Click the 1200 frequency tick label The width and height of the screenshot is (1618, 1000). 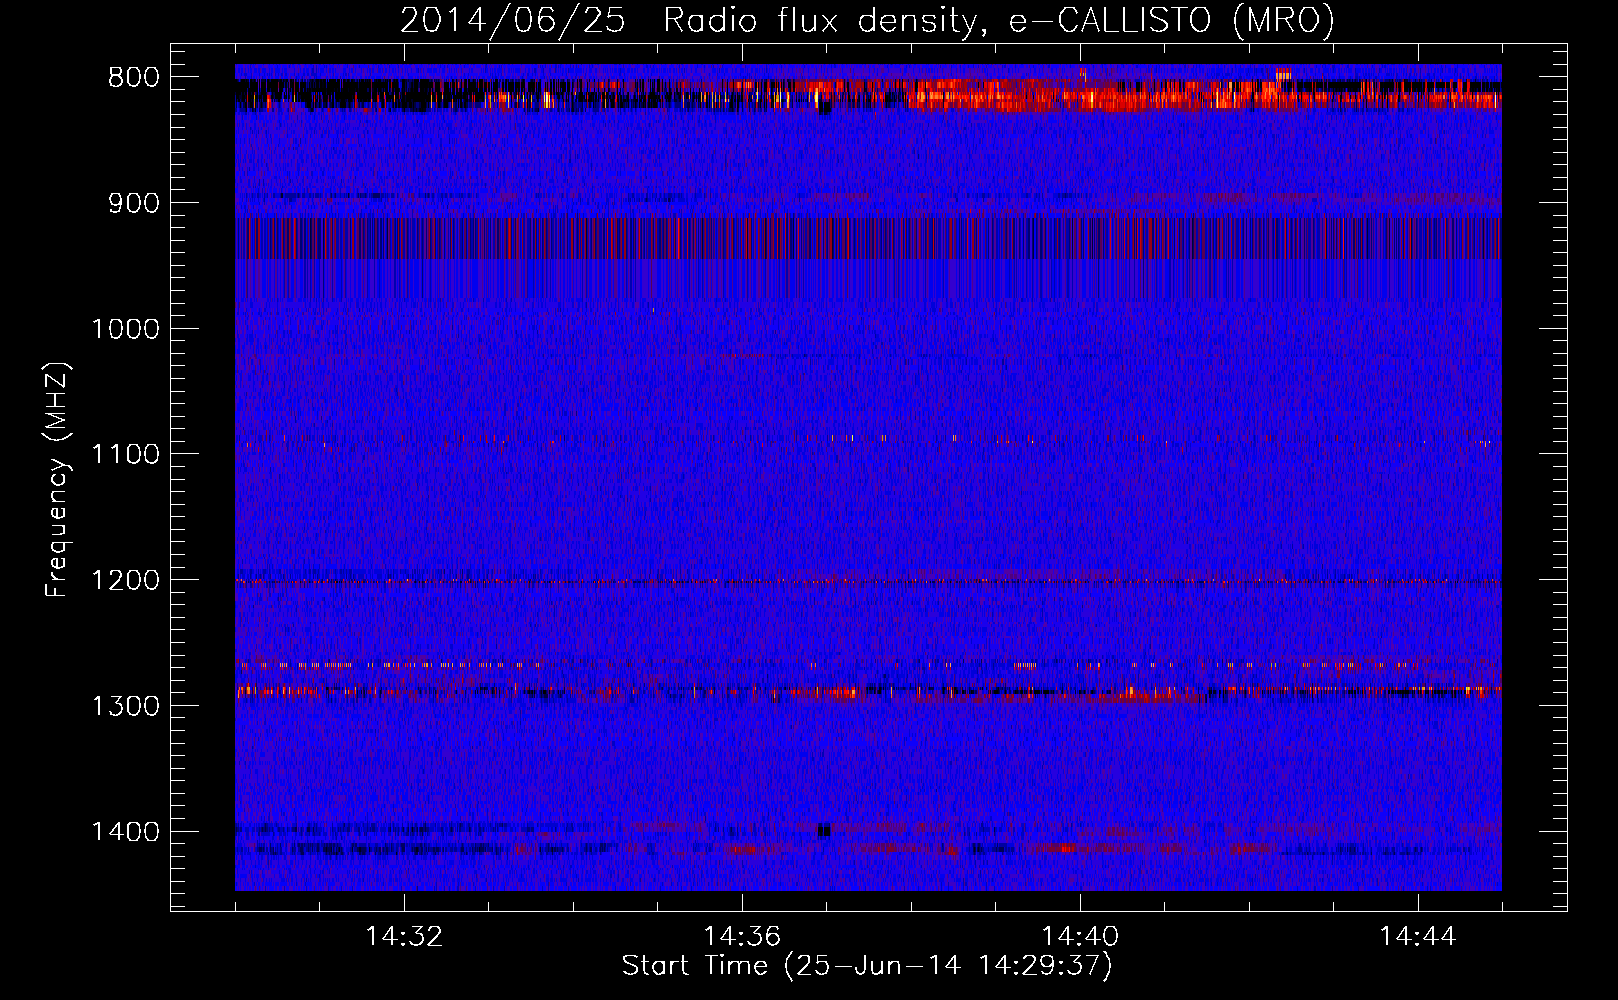[x=125, y=580]
